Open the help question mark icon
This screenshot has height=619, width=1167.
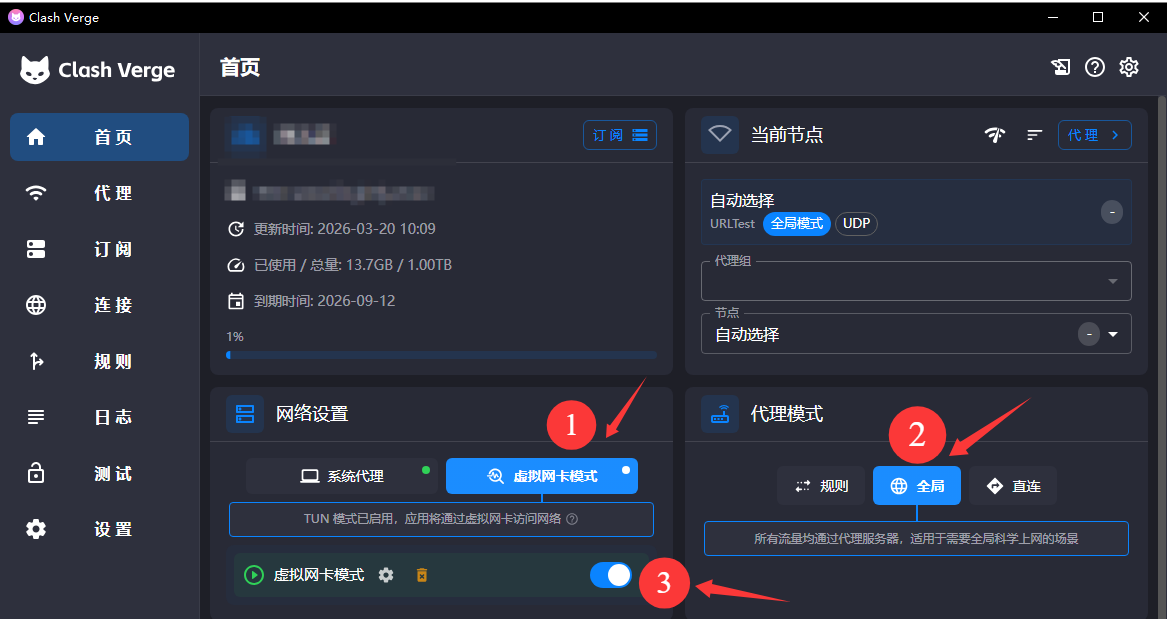pos(1095,67)
